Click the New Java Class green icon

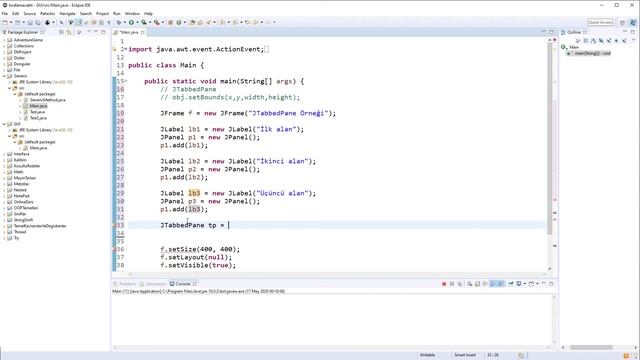click(179, 22)
